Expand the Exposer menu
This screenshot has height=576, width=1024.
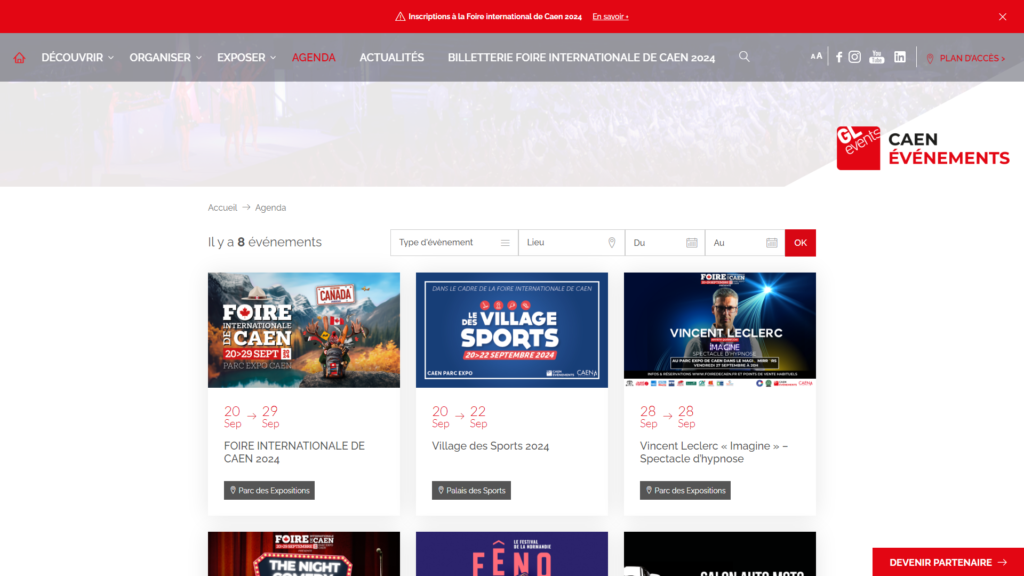246,57
